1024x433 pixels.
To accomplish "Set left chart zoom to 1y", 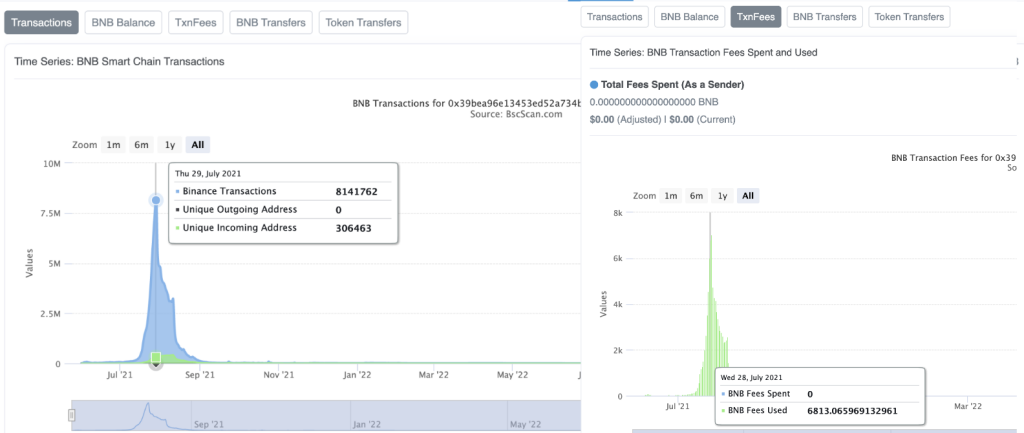I will click(169, 145).
